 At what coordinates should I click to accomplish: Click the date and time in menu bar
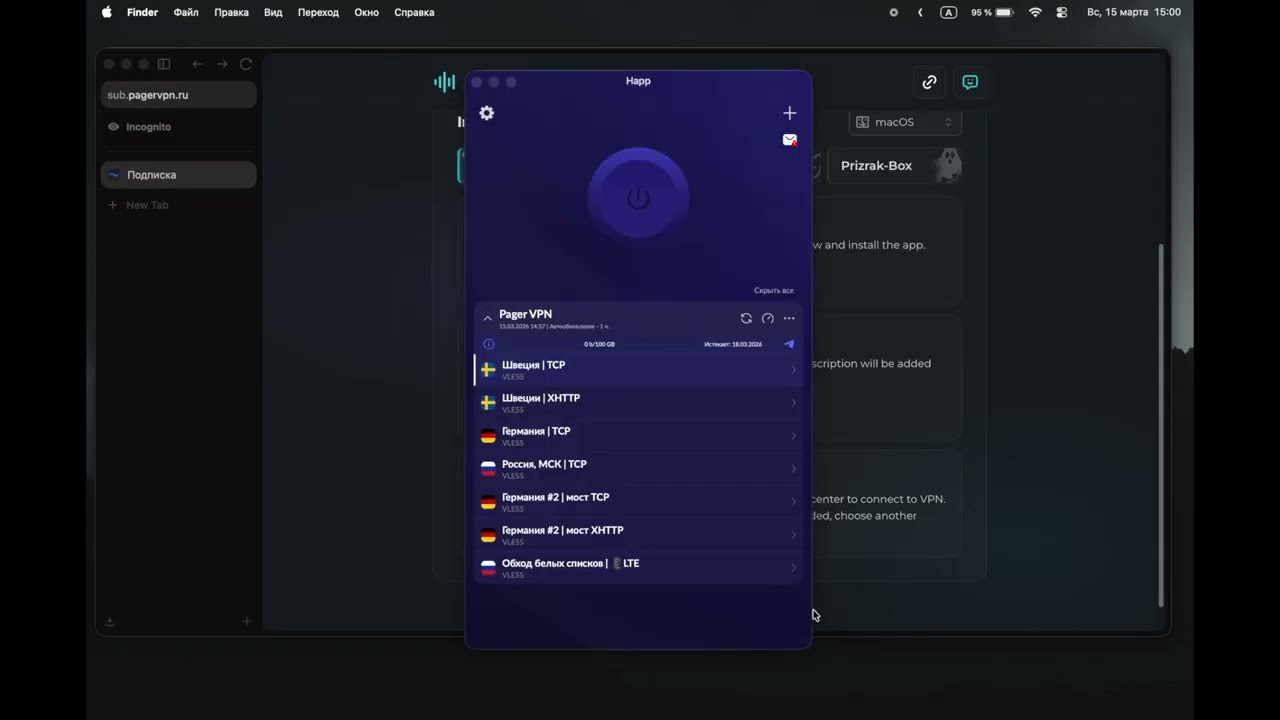click(1134, 12)
